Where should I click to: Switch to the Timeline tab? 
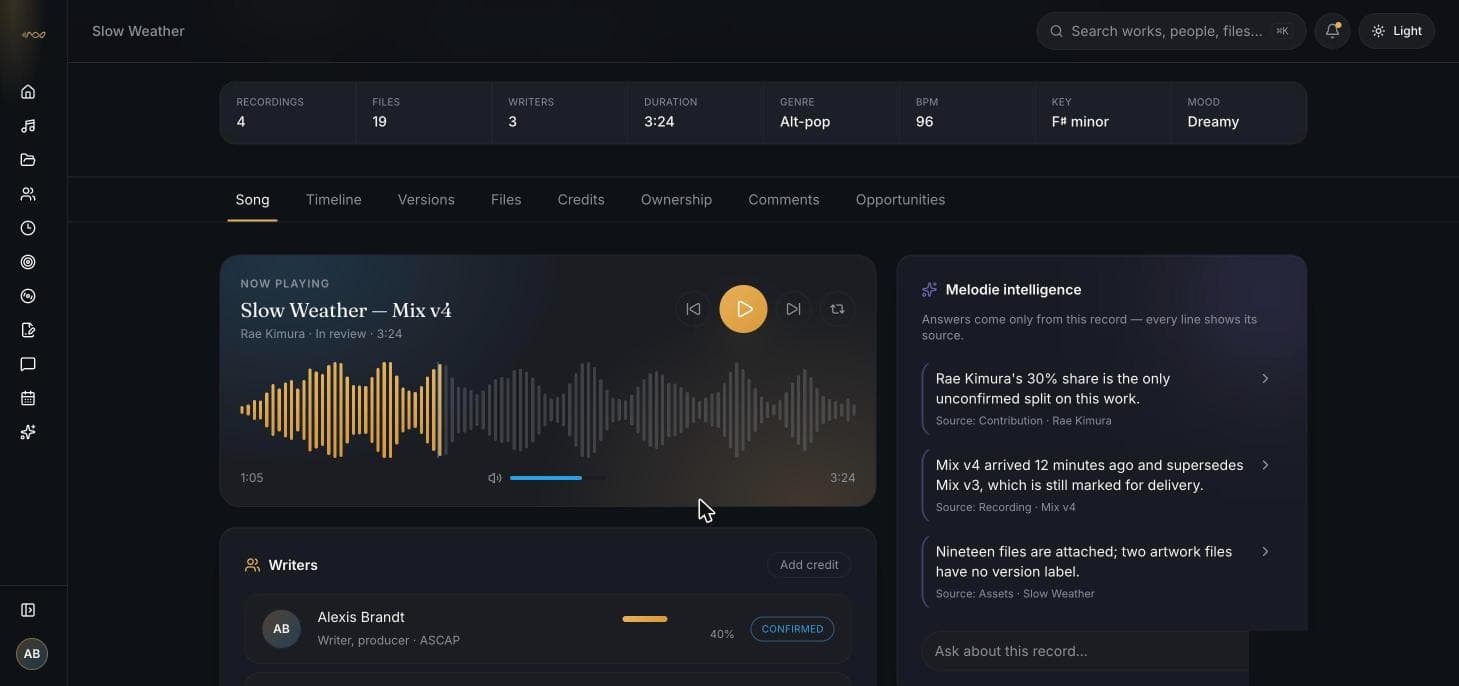[x=334, y=200]
